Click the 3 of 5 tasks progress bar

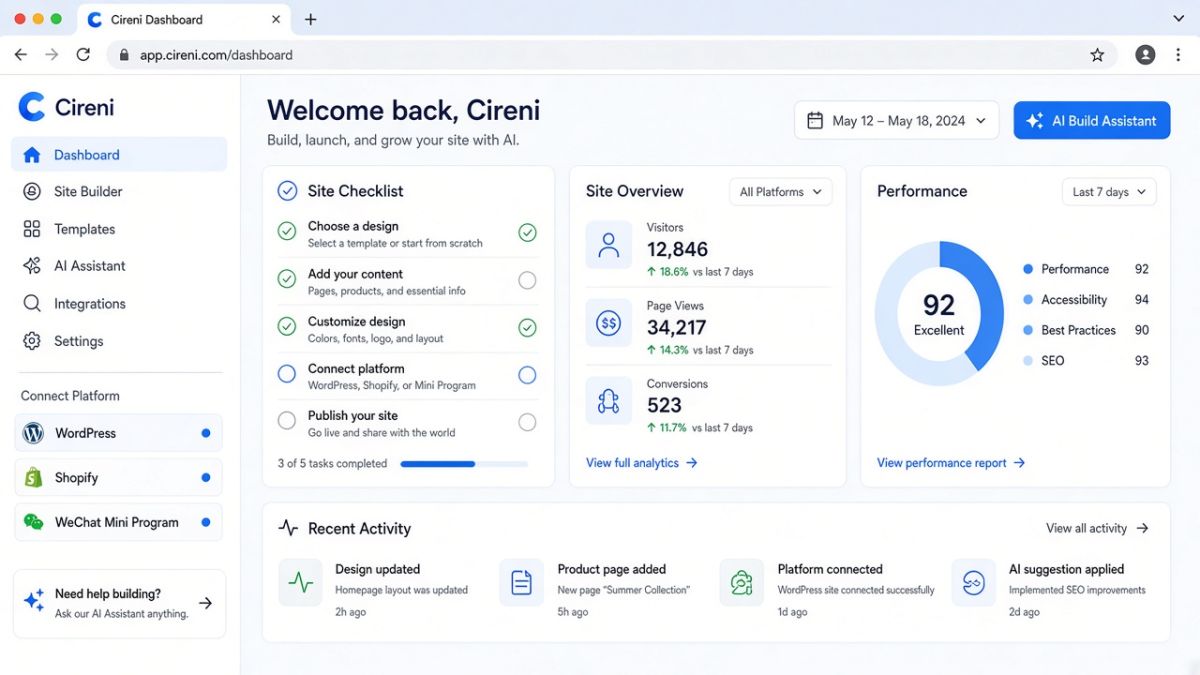point(464,464)
